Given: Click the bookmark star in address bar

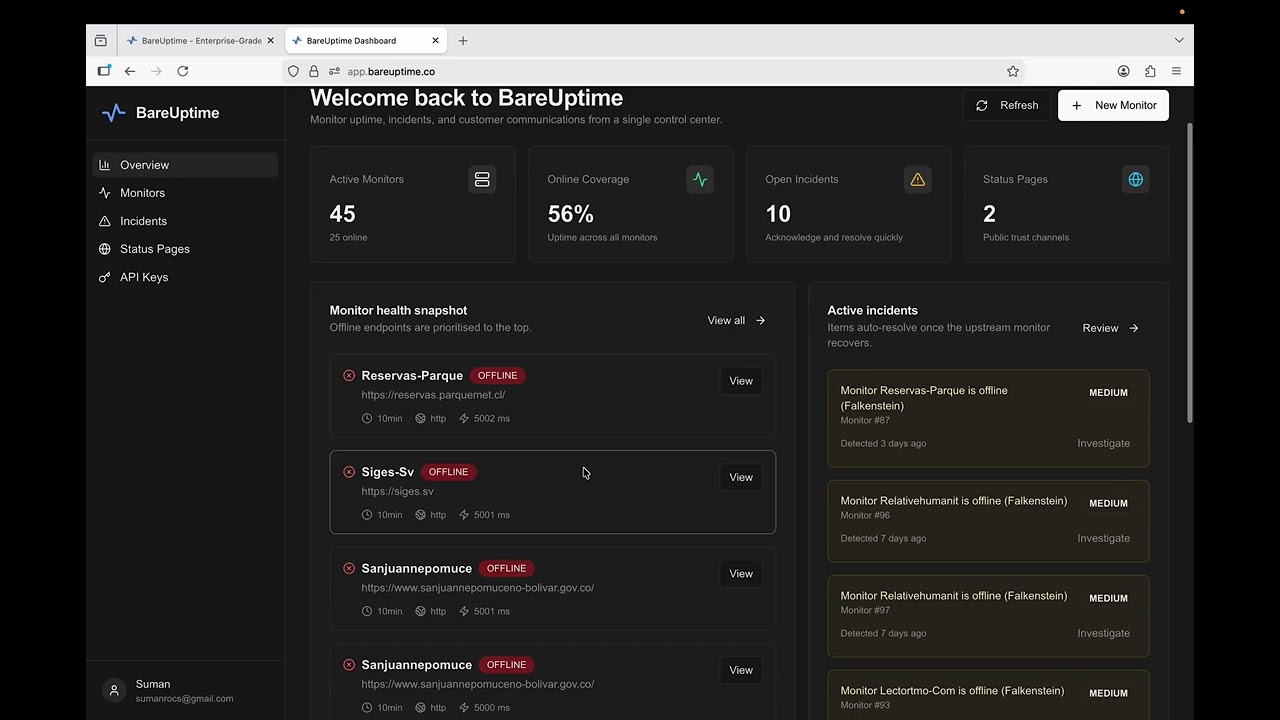Looking at the screenshot, I should (x=1013, y=71).
